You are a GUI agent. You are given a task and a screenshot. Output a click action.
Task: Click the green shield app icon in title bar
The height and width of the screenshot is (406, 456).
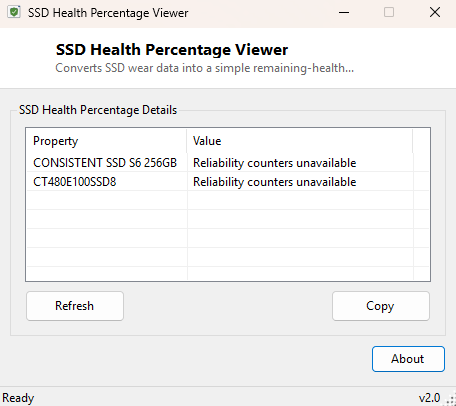(x=14, y=12)
